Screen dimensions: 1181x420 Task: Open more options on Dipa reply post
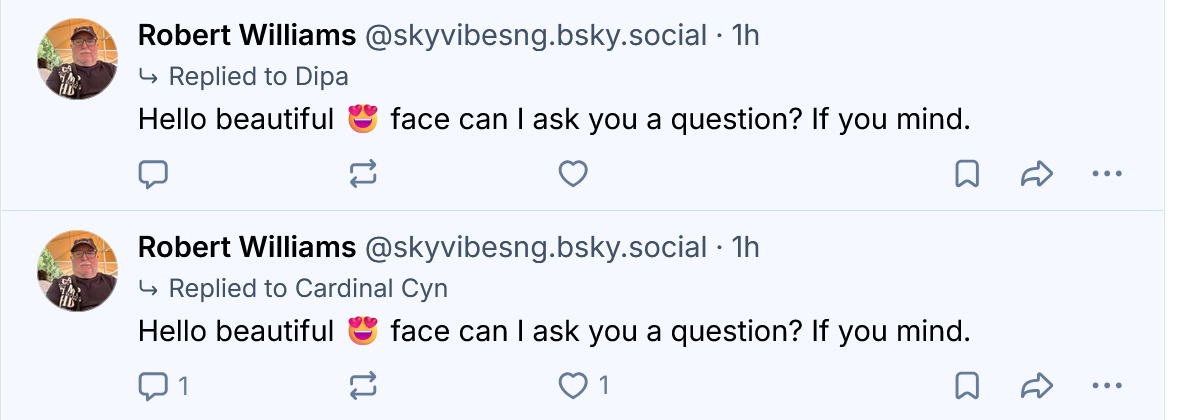(x=1107, y=175)
